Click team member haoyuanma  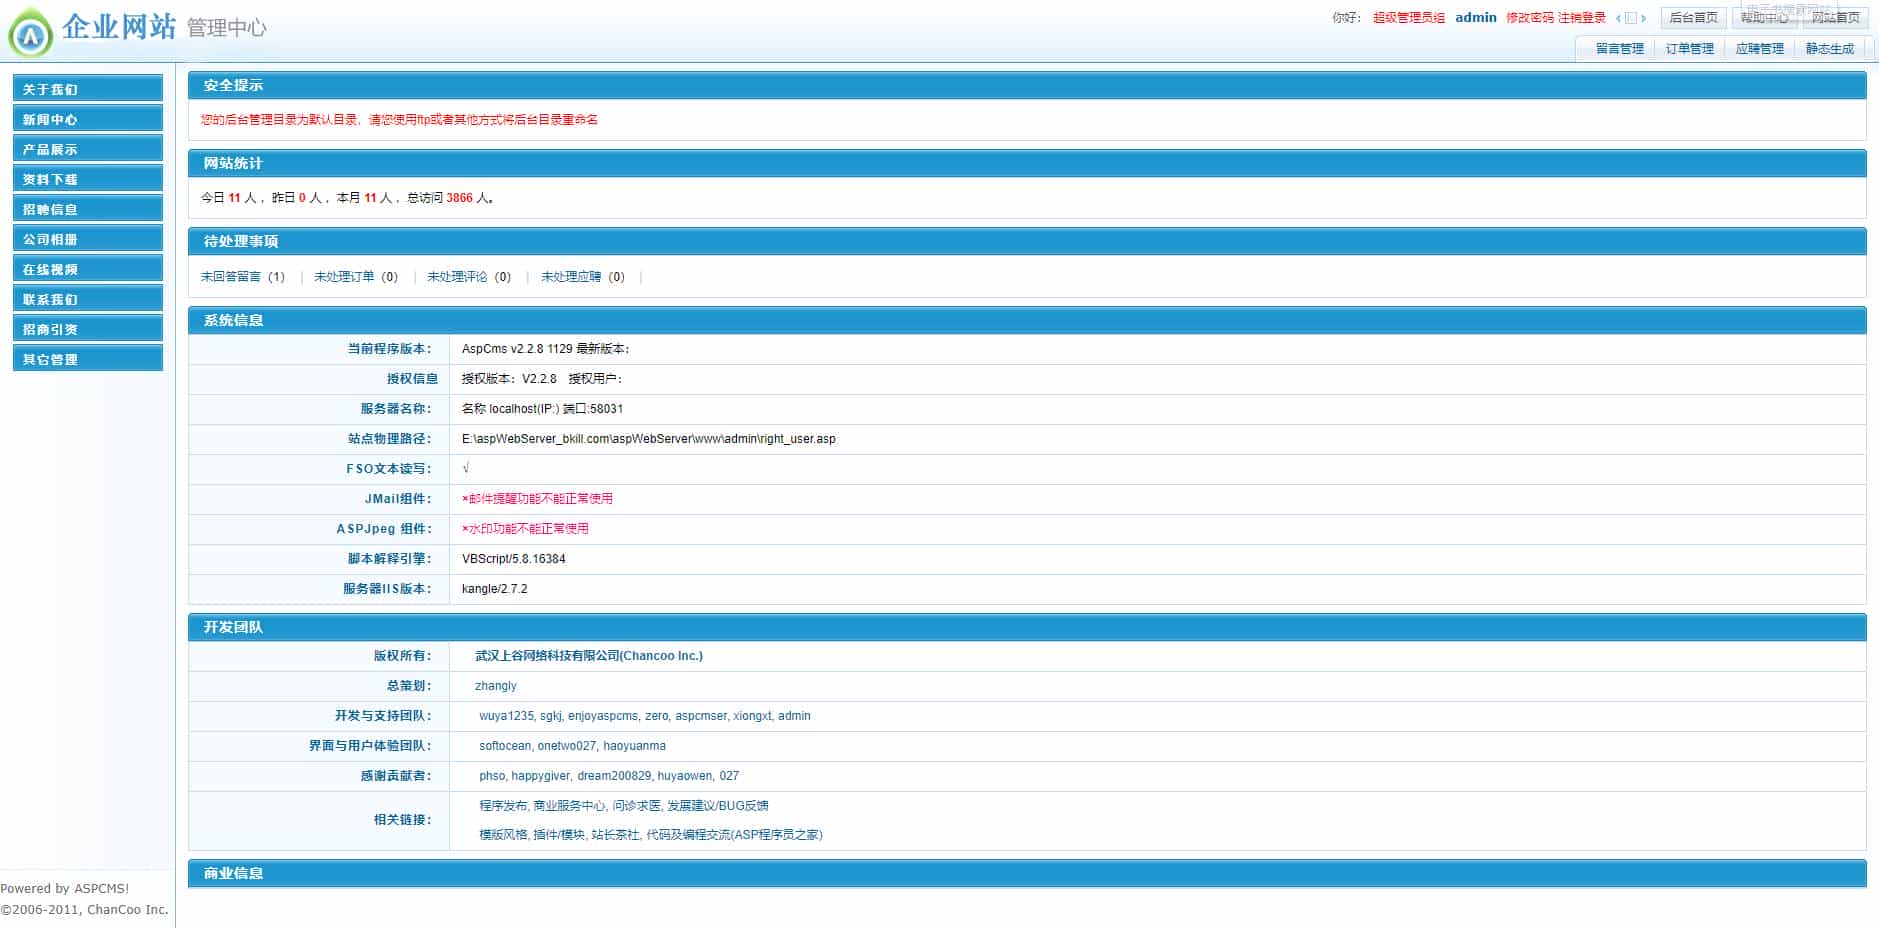pyautogui.click(x=634, y=746)
